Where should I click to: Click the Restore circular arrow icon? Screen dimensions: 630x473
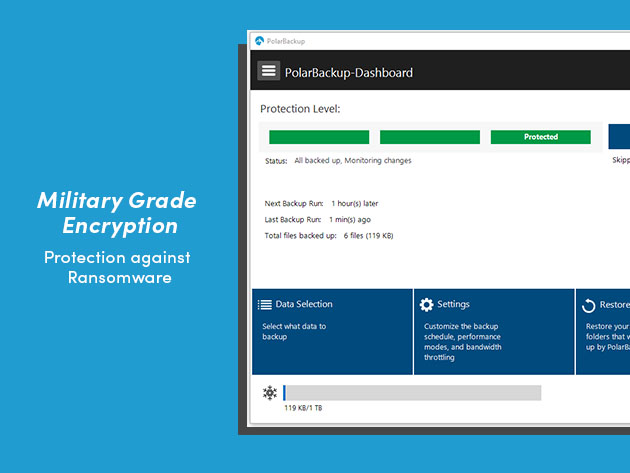pyautogui.click(x=588, y=305)
